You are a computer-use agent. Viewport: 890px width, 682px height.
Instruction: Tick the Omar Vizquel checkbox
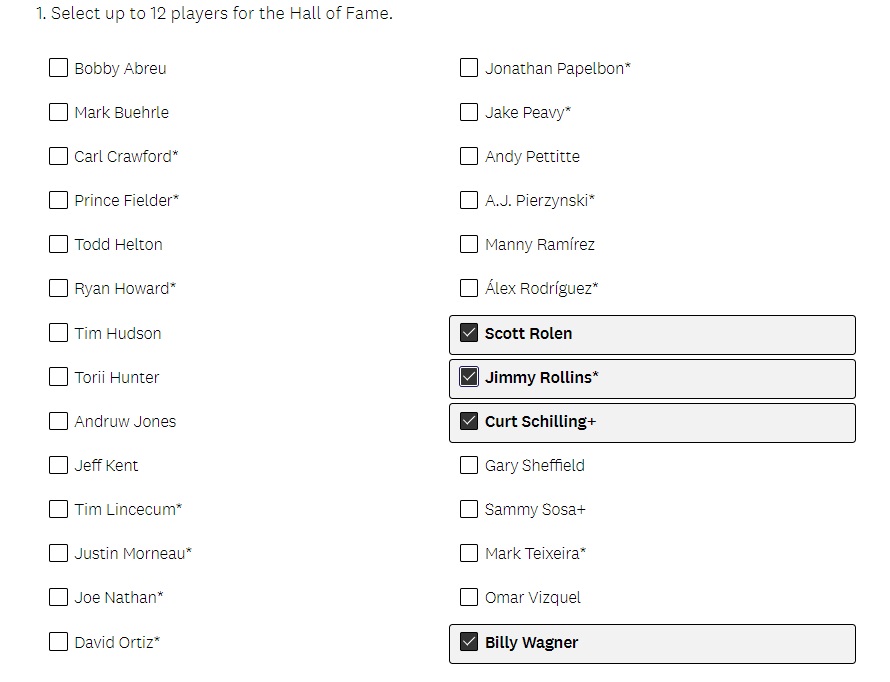(469, 597)
